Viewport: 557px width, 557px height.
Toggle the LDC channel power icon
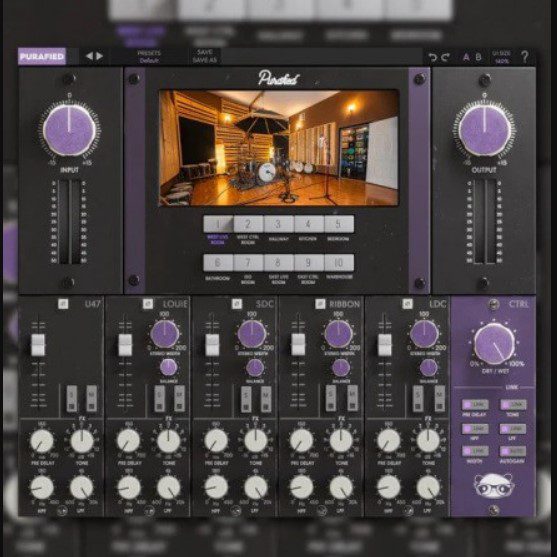click(407, 304)
